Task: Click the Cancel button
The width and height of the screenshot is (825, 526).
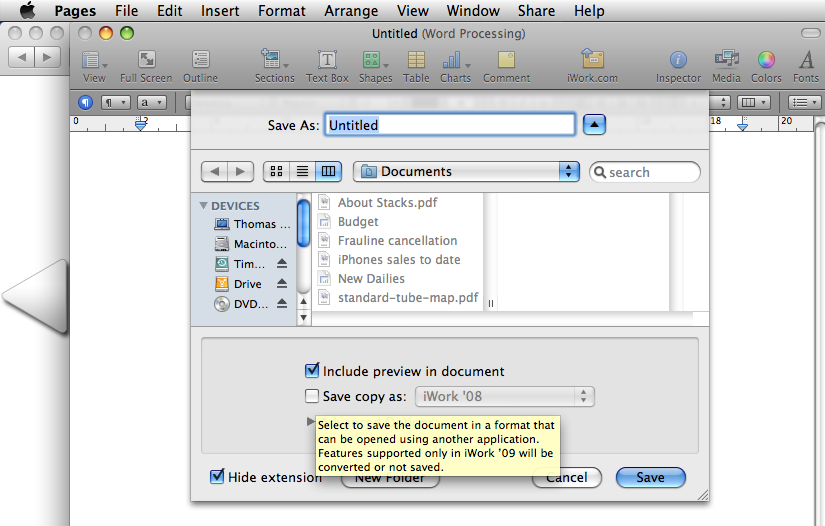Action: [x=567, y=477]
